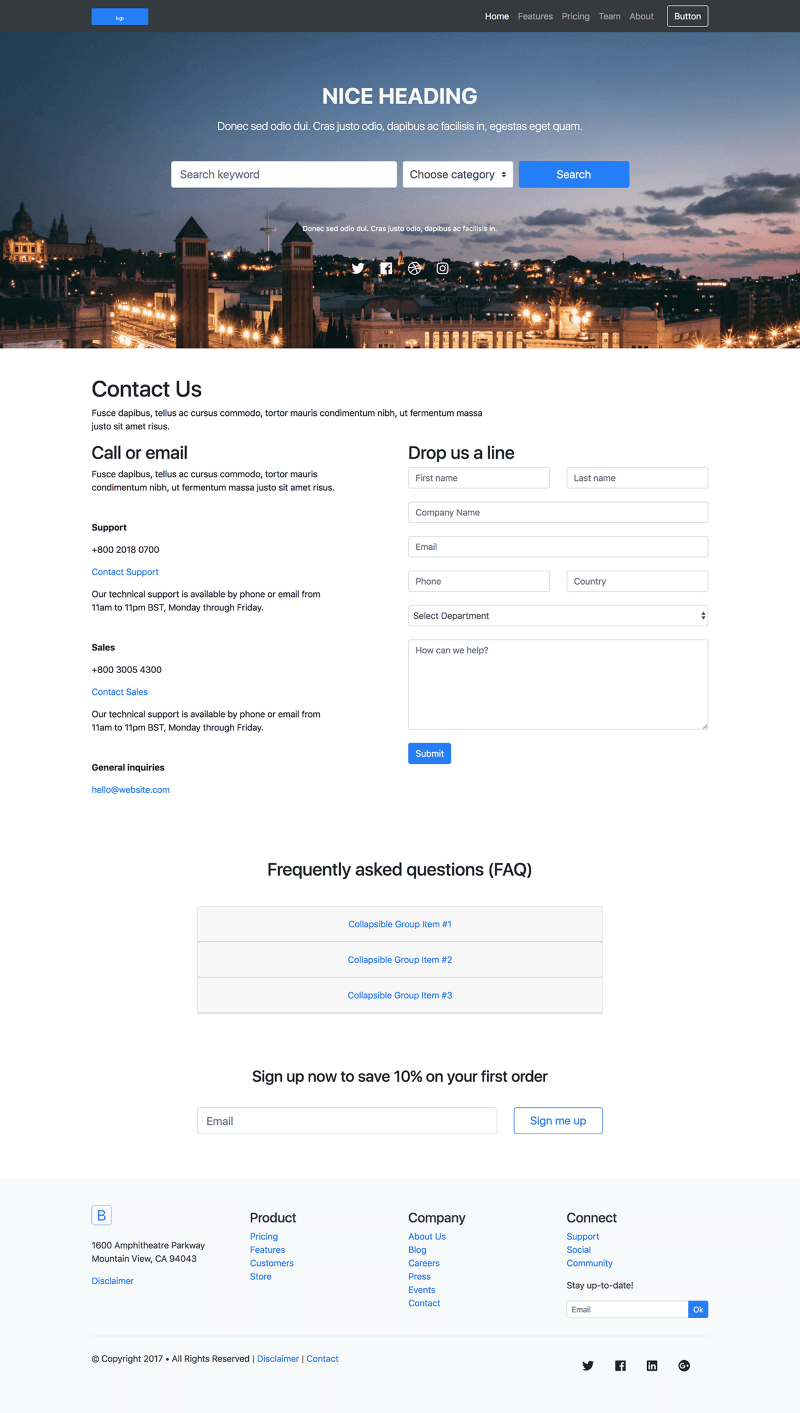Open the Select Department dropdown
800x1413 pixels.
tap(558, 616)
